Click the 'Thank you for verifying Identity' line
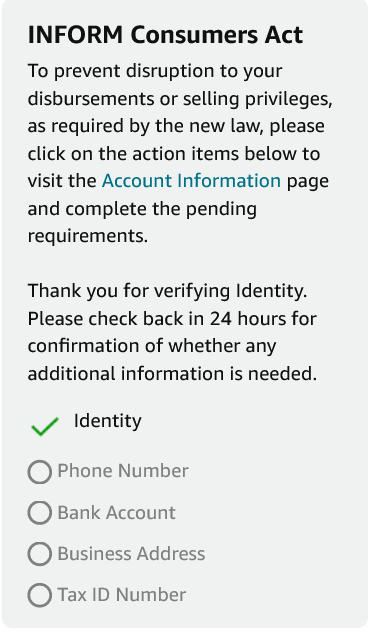The height and width of the screenshot is (632, 388). pyautogui.click(x=167, y=291)
